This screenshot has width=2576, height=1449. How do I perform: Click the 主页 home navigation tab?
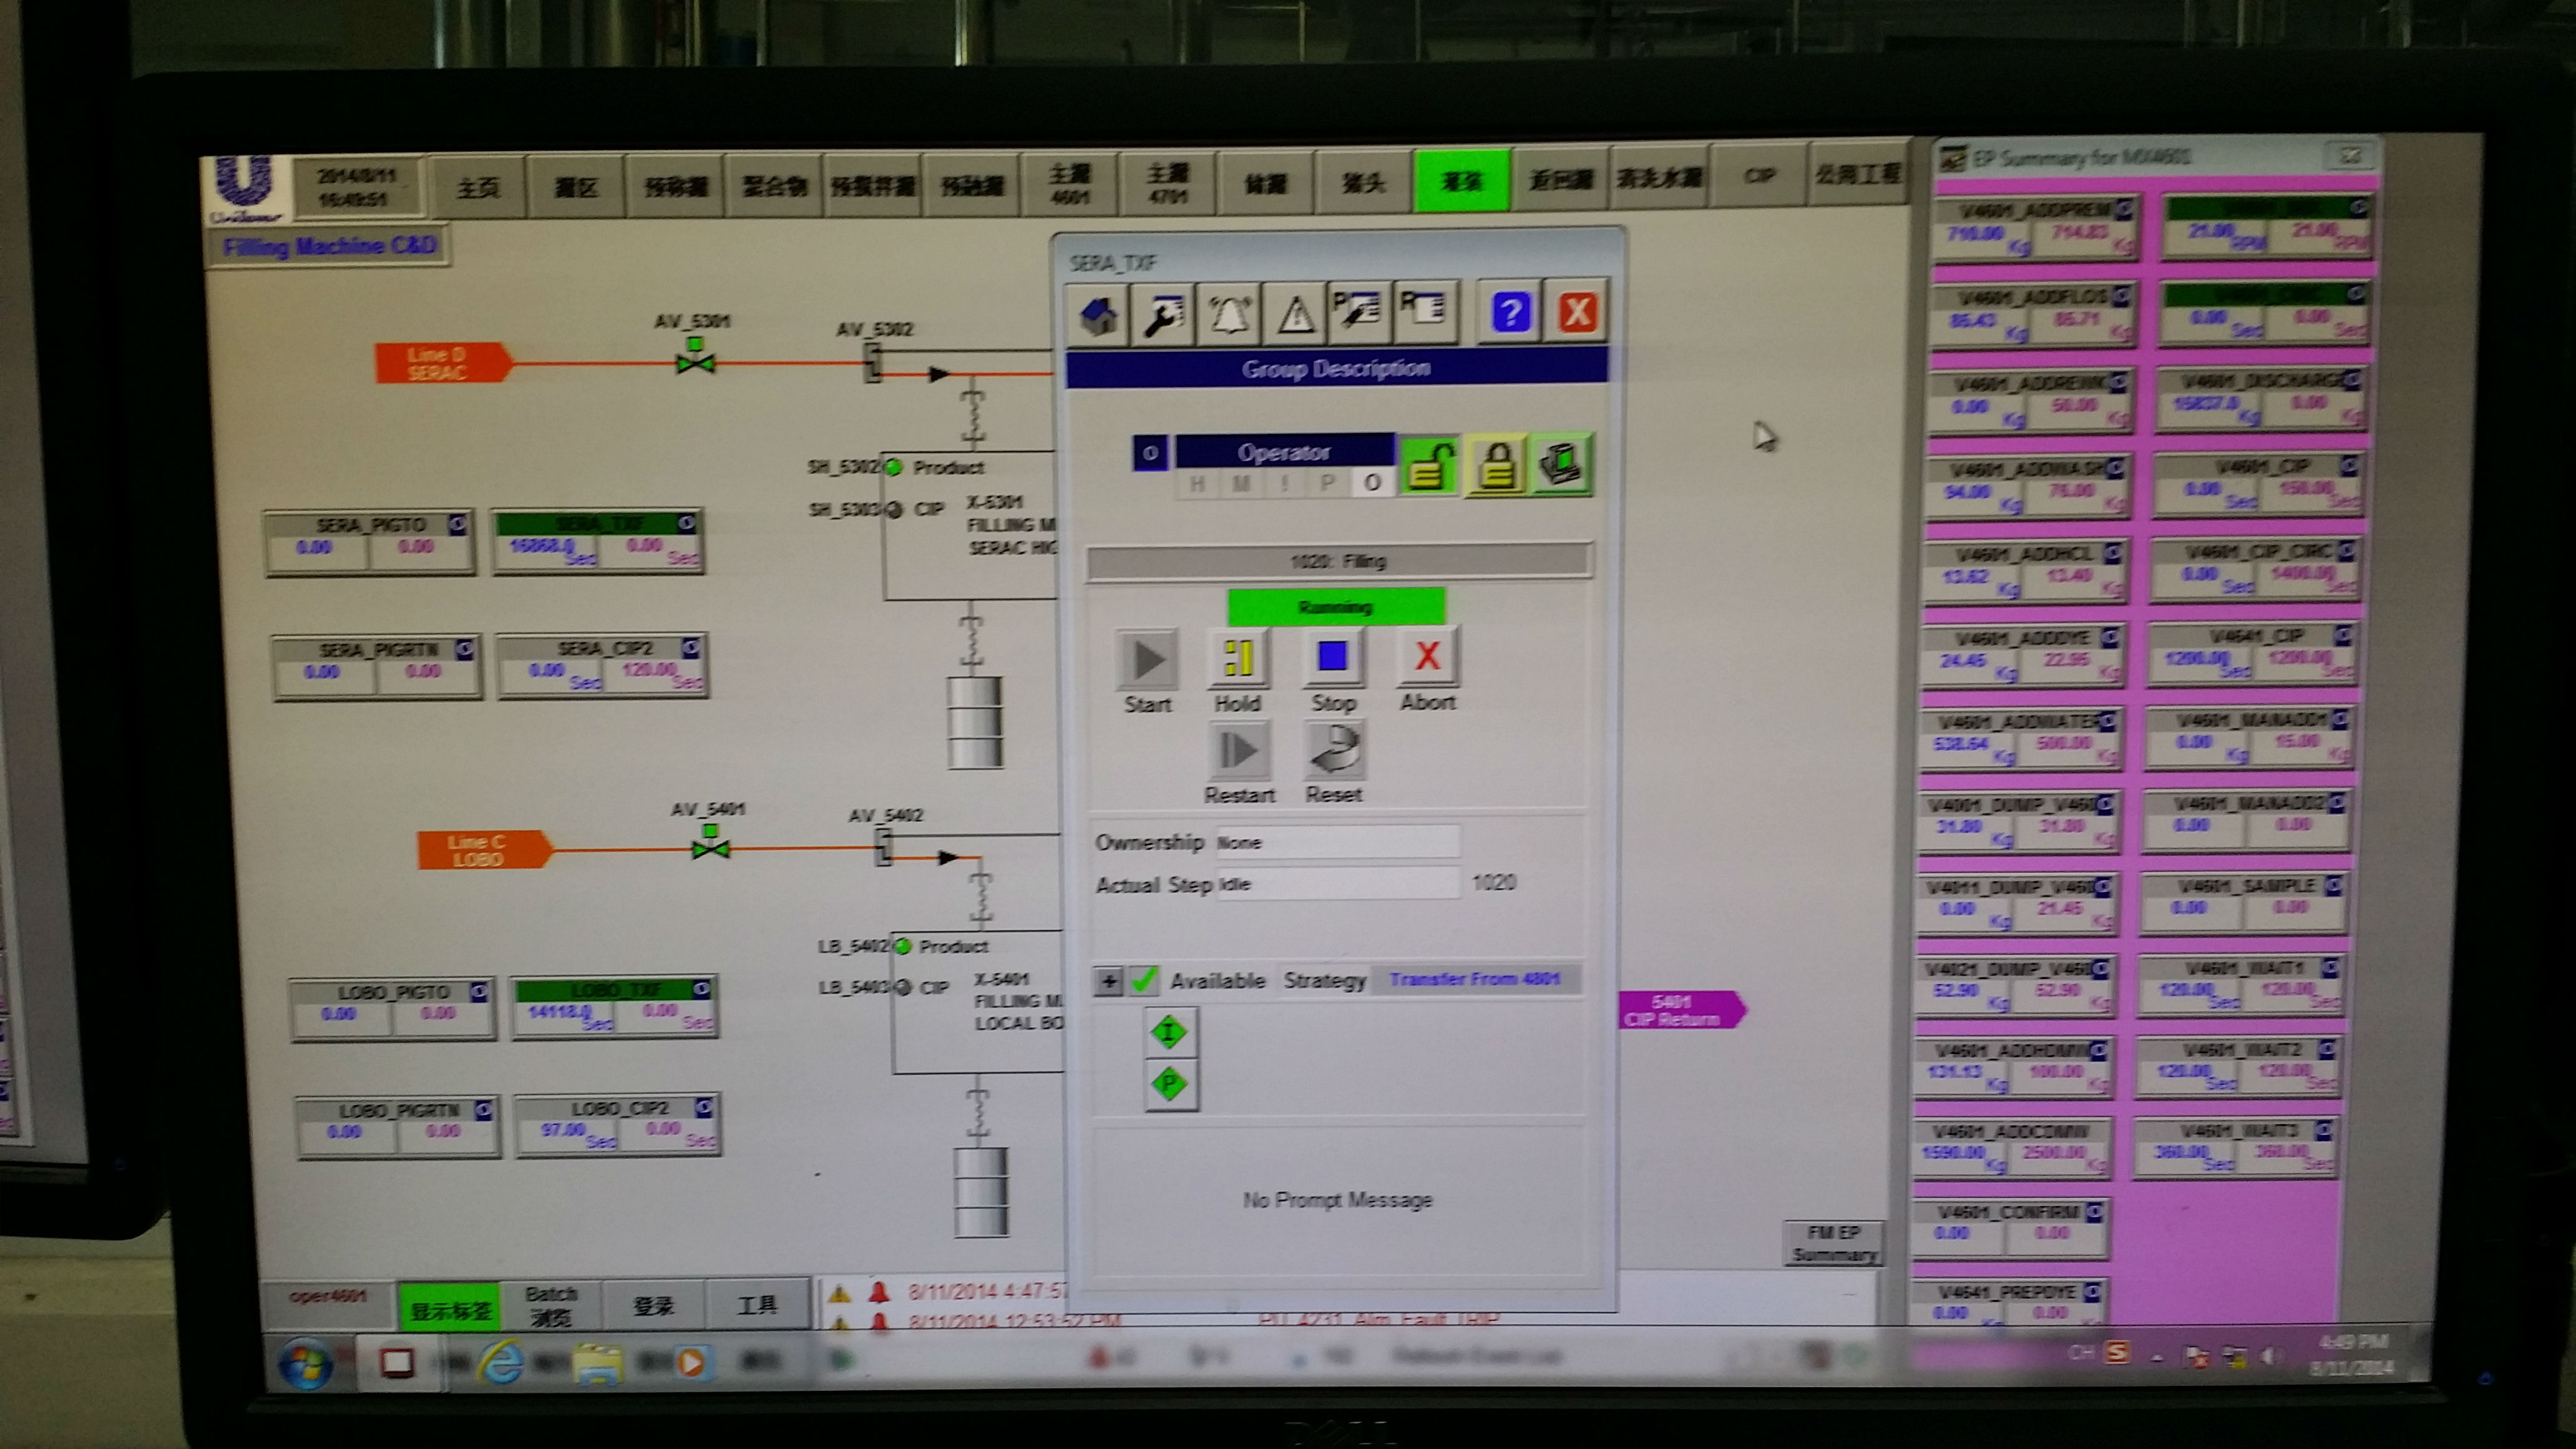477,187
